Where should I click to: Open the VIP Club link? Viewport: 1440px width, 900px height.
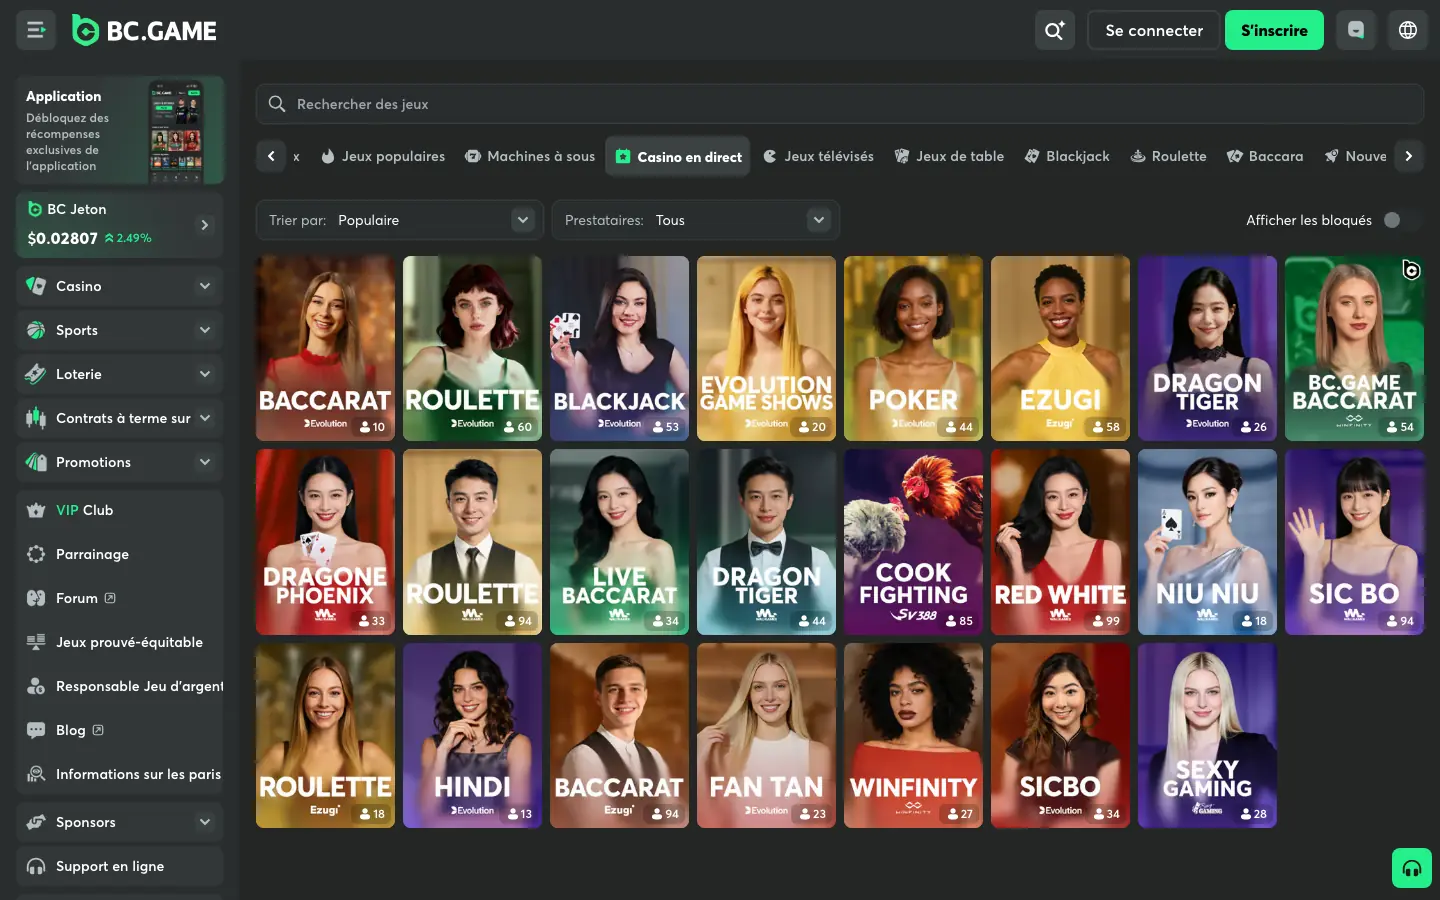pyautogui.click(x=120, y=510)
